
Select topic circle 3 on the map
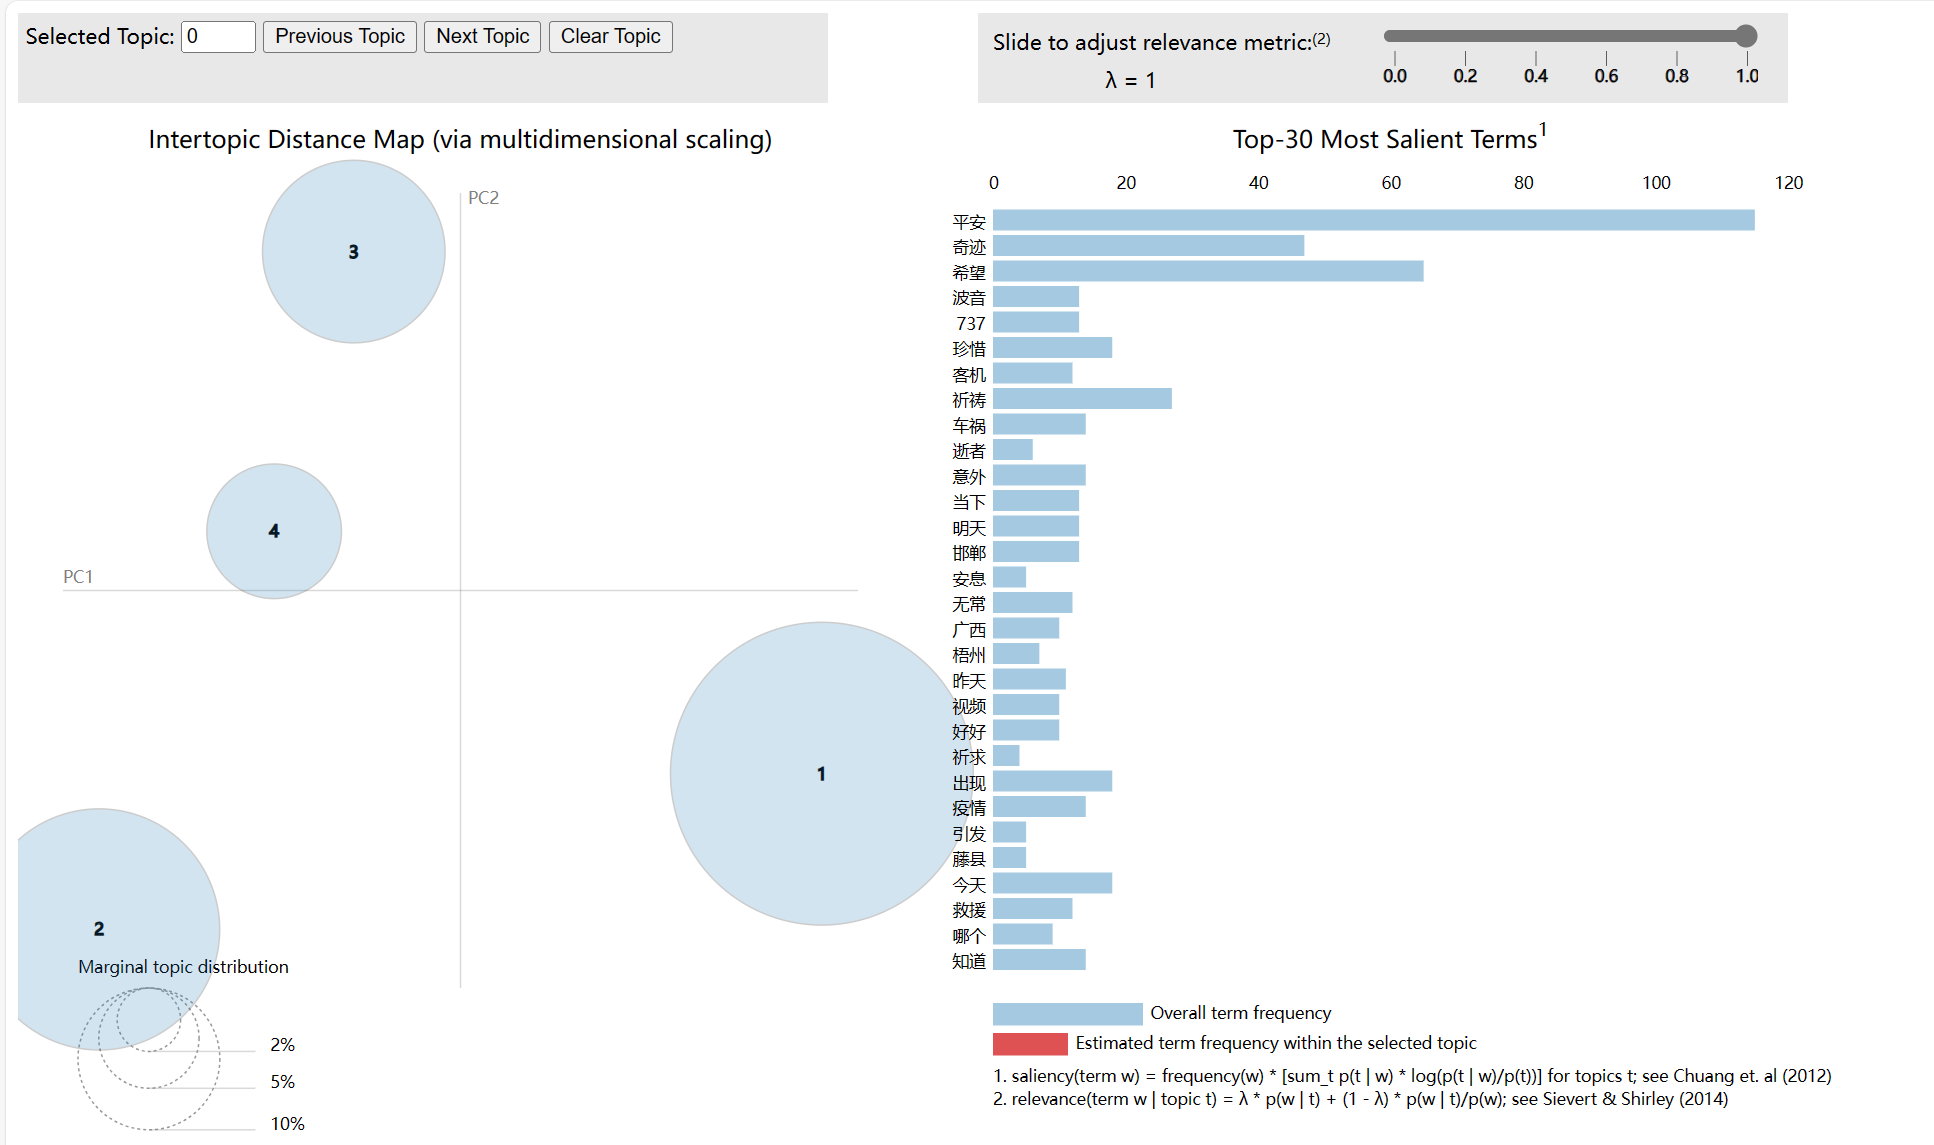point(353,252)
